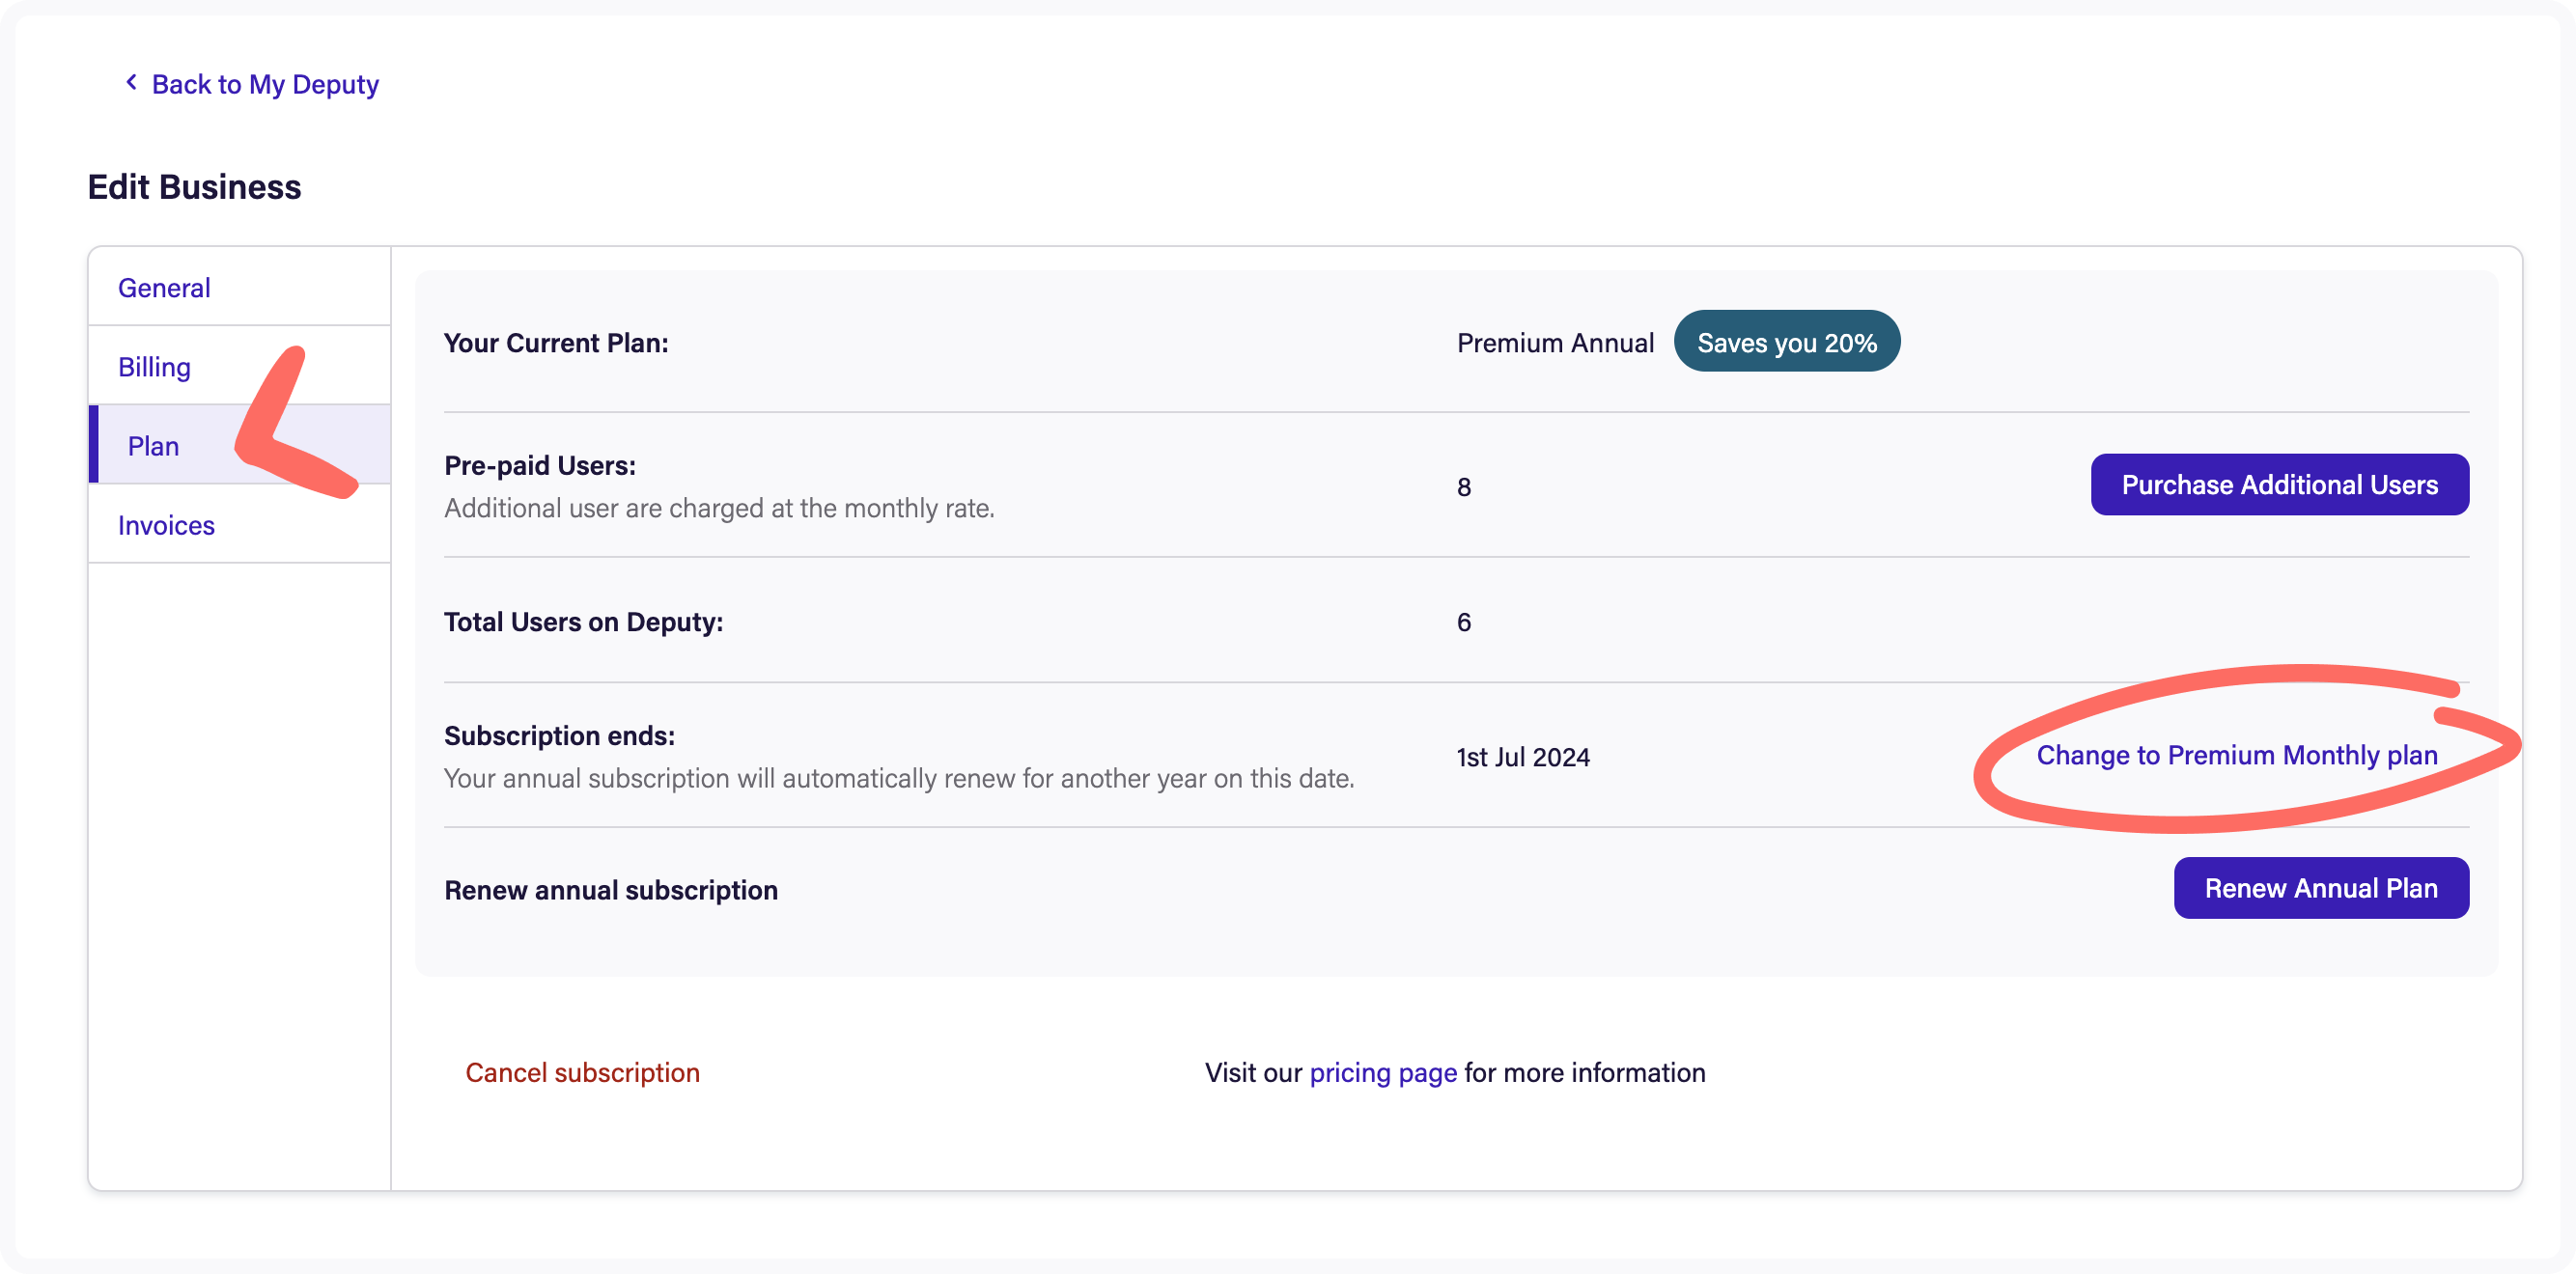This screenshot has width=2576, height=1274.
Task: Open the pricing page link
Action: pos(1383,1072)
